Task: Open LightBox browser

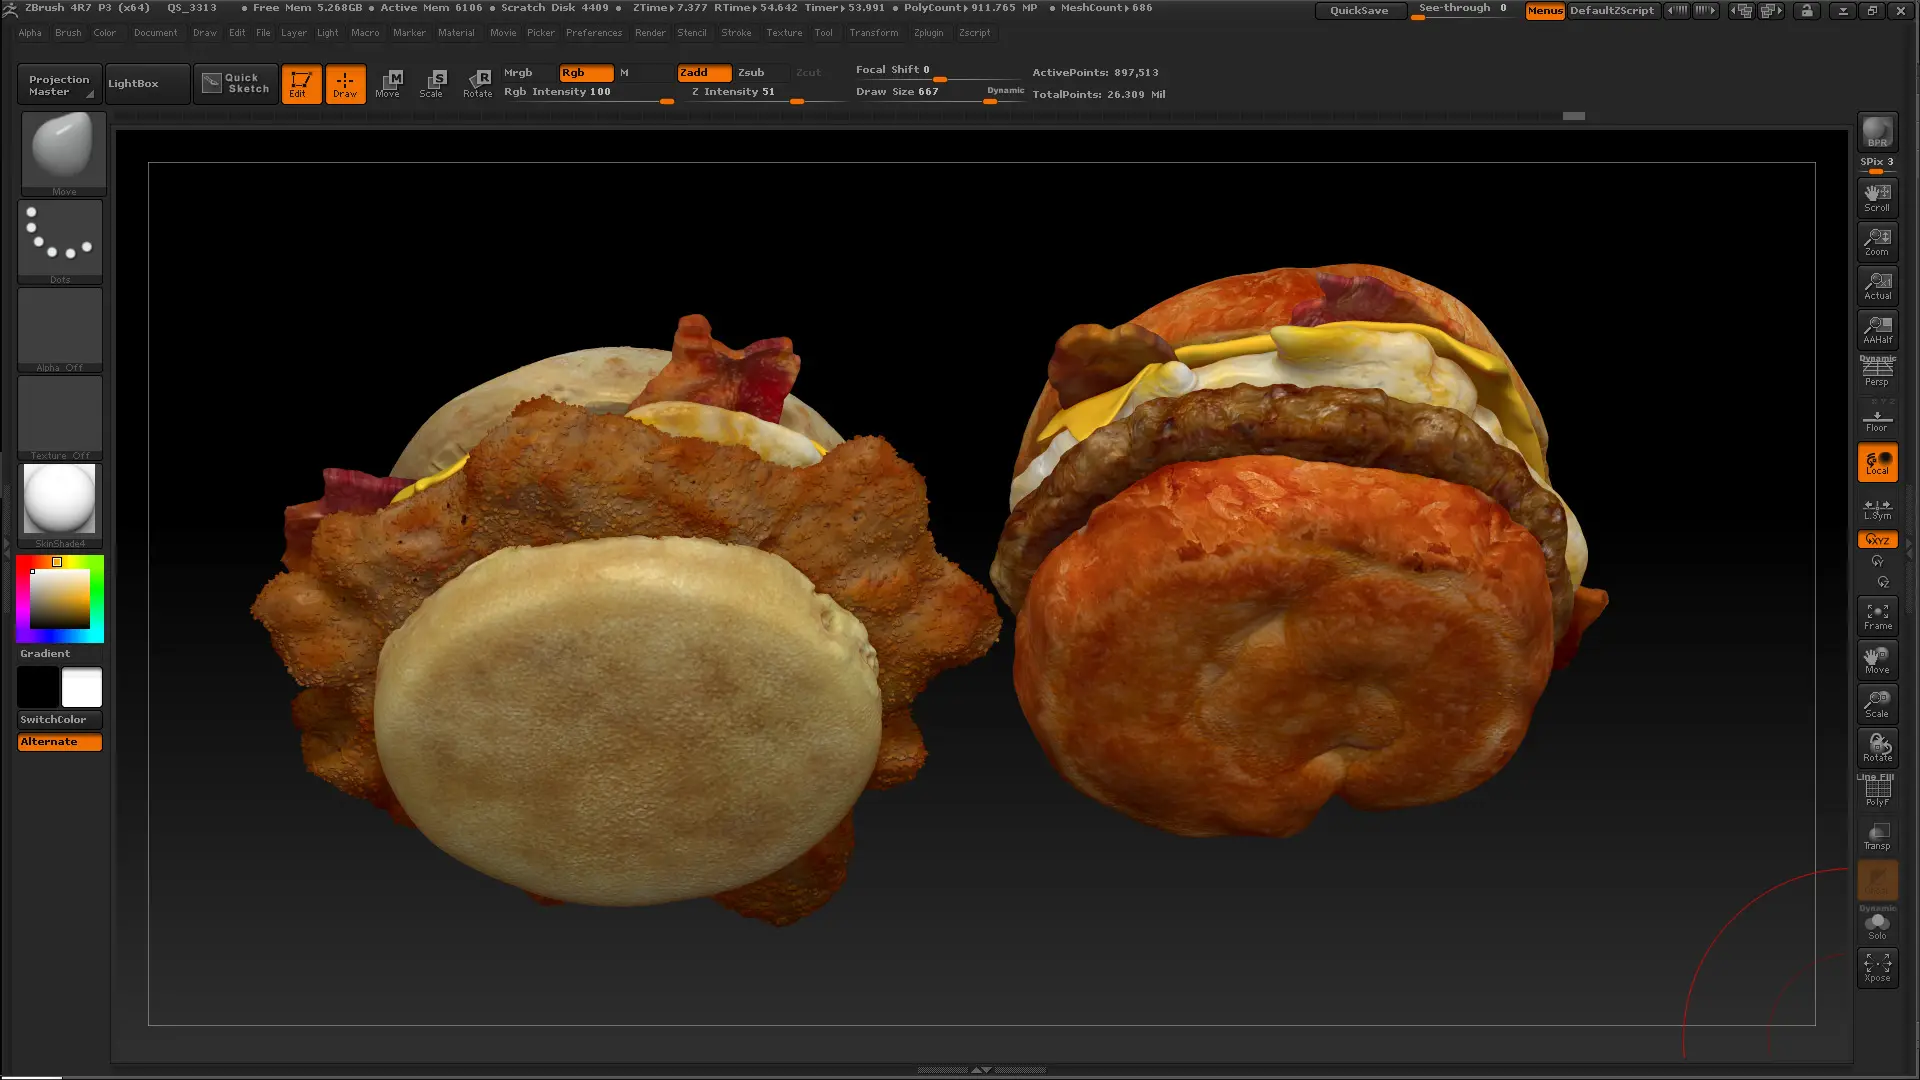Action: (x=146, y=84)
